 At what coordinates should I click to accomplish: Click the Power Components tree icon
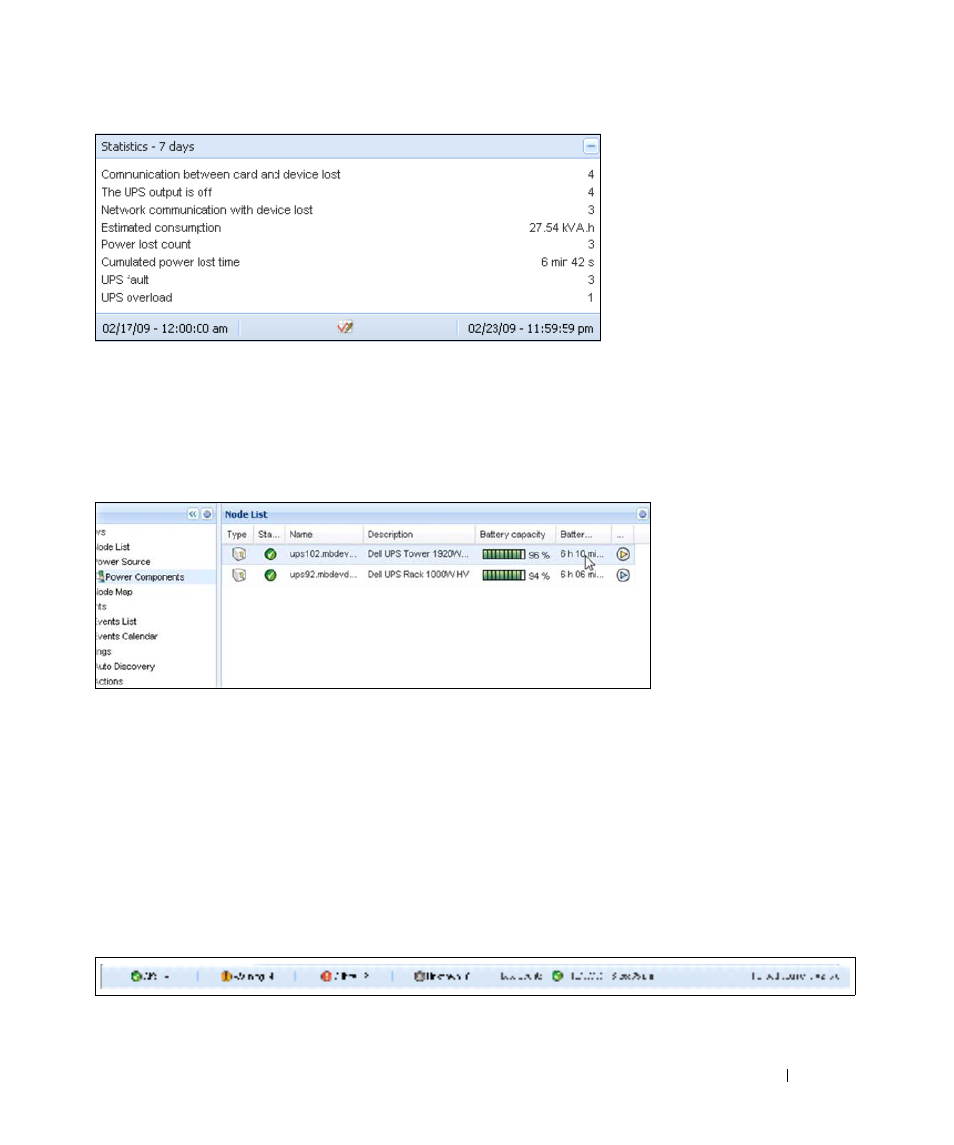pos(101,576)
